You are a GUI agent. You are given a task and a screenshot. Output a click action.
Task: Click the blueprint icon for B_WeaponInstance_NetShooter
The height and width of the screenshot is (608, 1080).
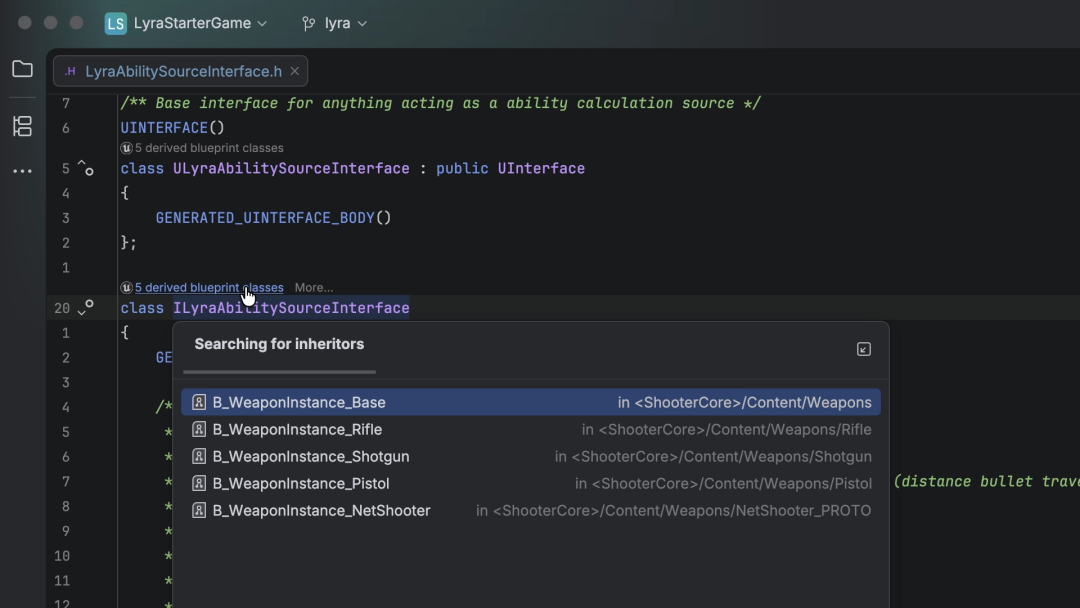tap(199, 510)
